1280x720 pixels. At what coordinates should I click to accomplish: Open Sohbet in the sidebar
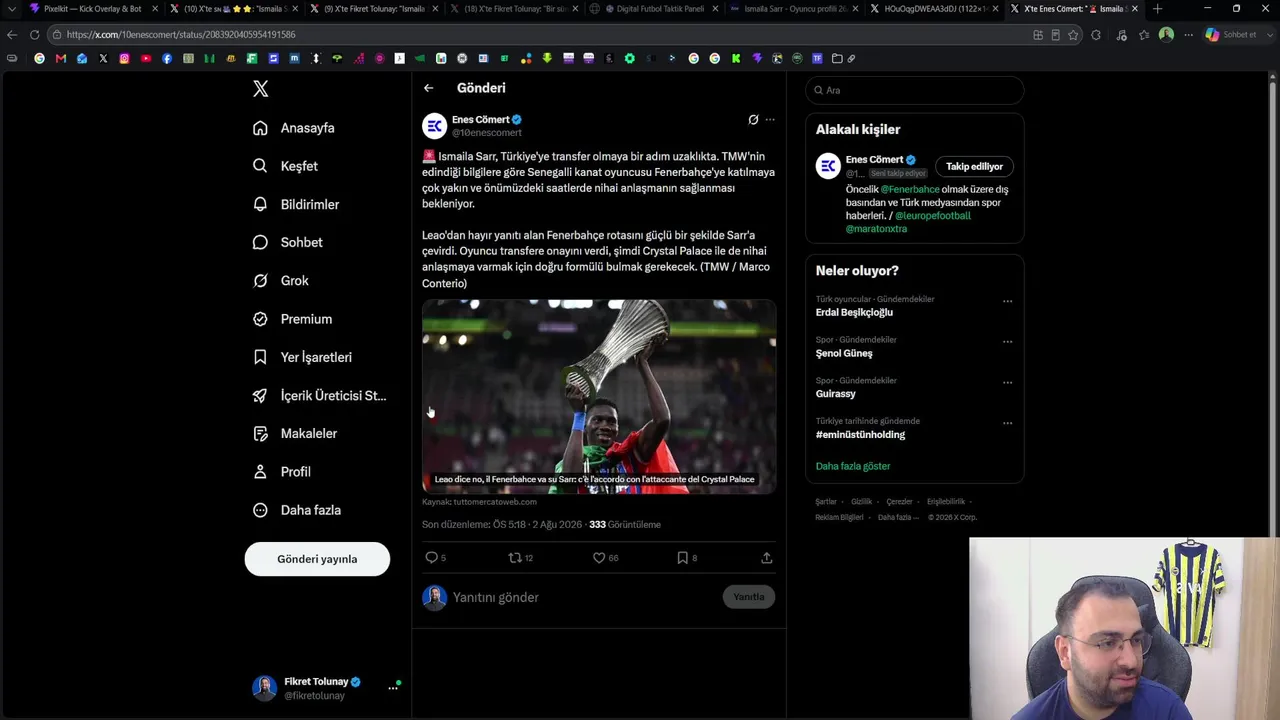pos(288,242)
